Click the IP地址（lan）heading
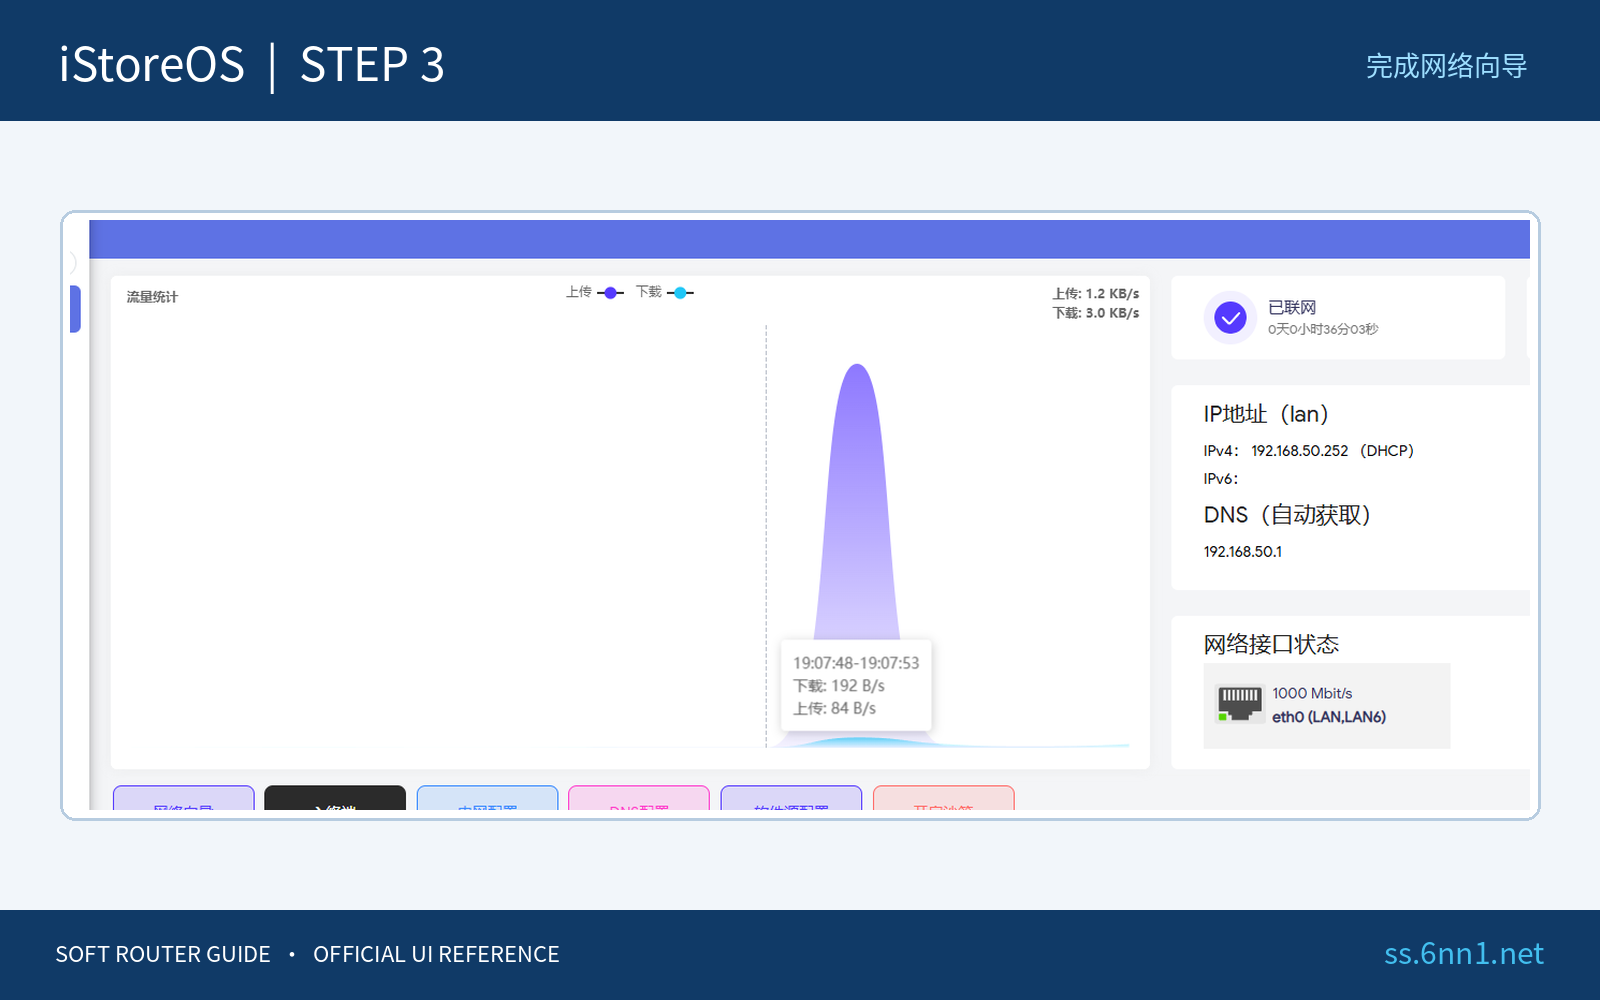Screen dimensions: 1600x1000 (x=1266, y=414)
